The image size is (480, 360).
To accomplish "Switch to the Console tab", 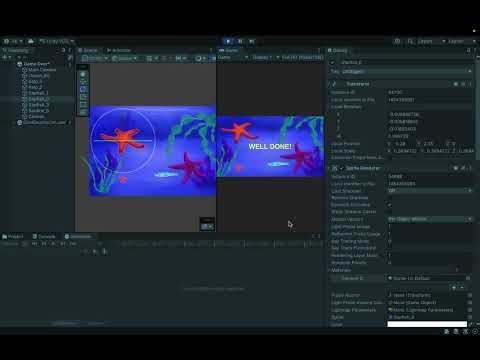I will [44, 236].
